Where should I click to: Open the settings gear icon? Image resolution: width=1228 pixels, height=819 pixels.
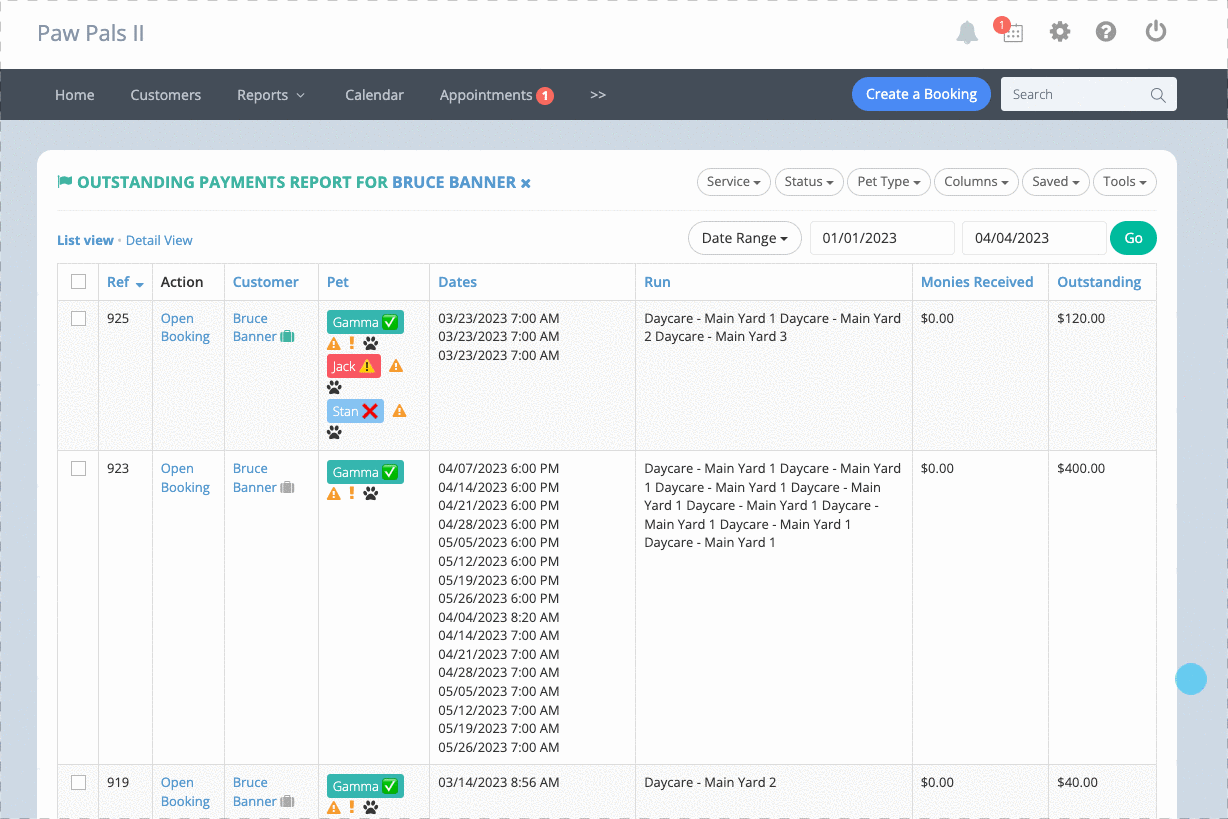pyautogui.click(x=1059, y=32)
